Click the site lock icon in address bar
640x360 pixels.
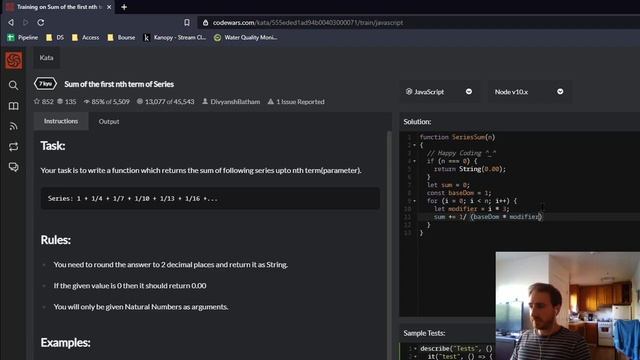pos(205,22)
